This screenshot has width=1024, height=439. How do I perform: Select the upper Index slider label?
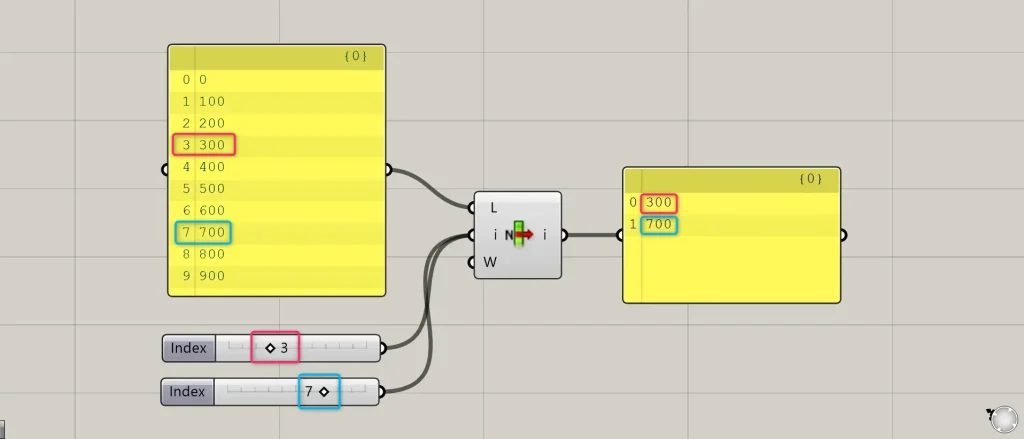(189, 348)
